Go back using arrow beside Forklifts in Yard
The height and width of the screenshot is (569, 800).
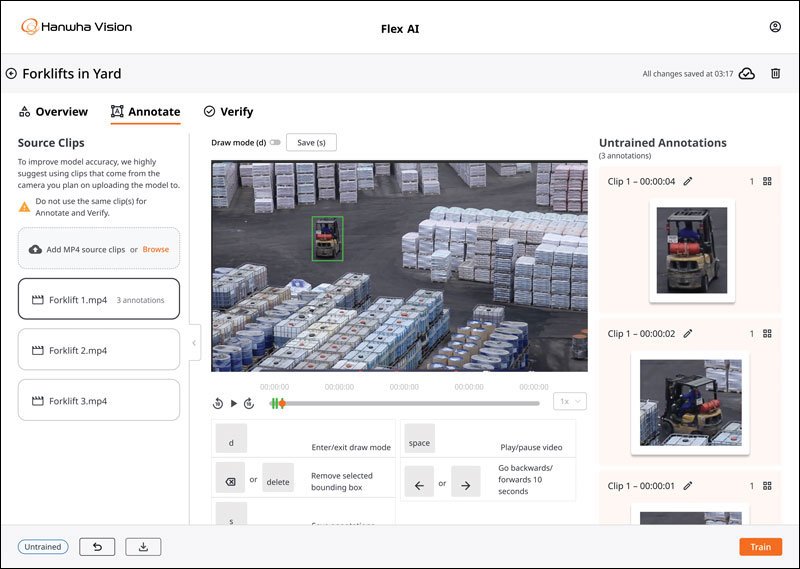coord(11,73)
